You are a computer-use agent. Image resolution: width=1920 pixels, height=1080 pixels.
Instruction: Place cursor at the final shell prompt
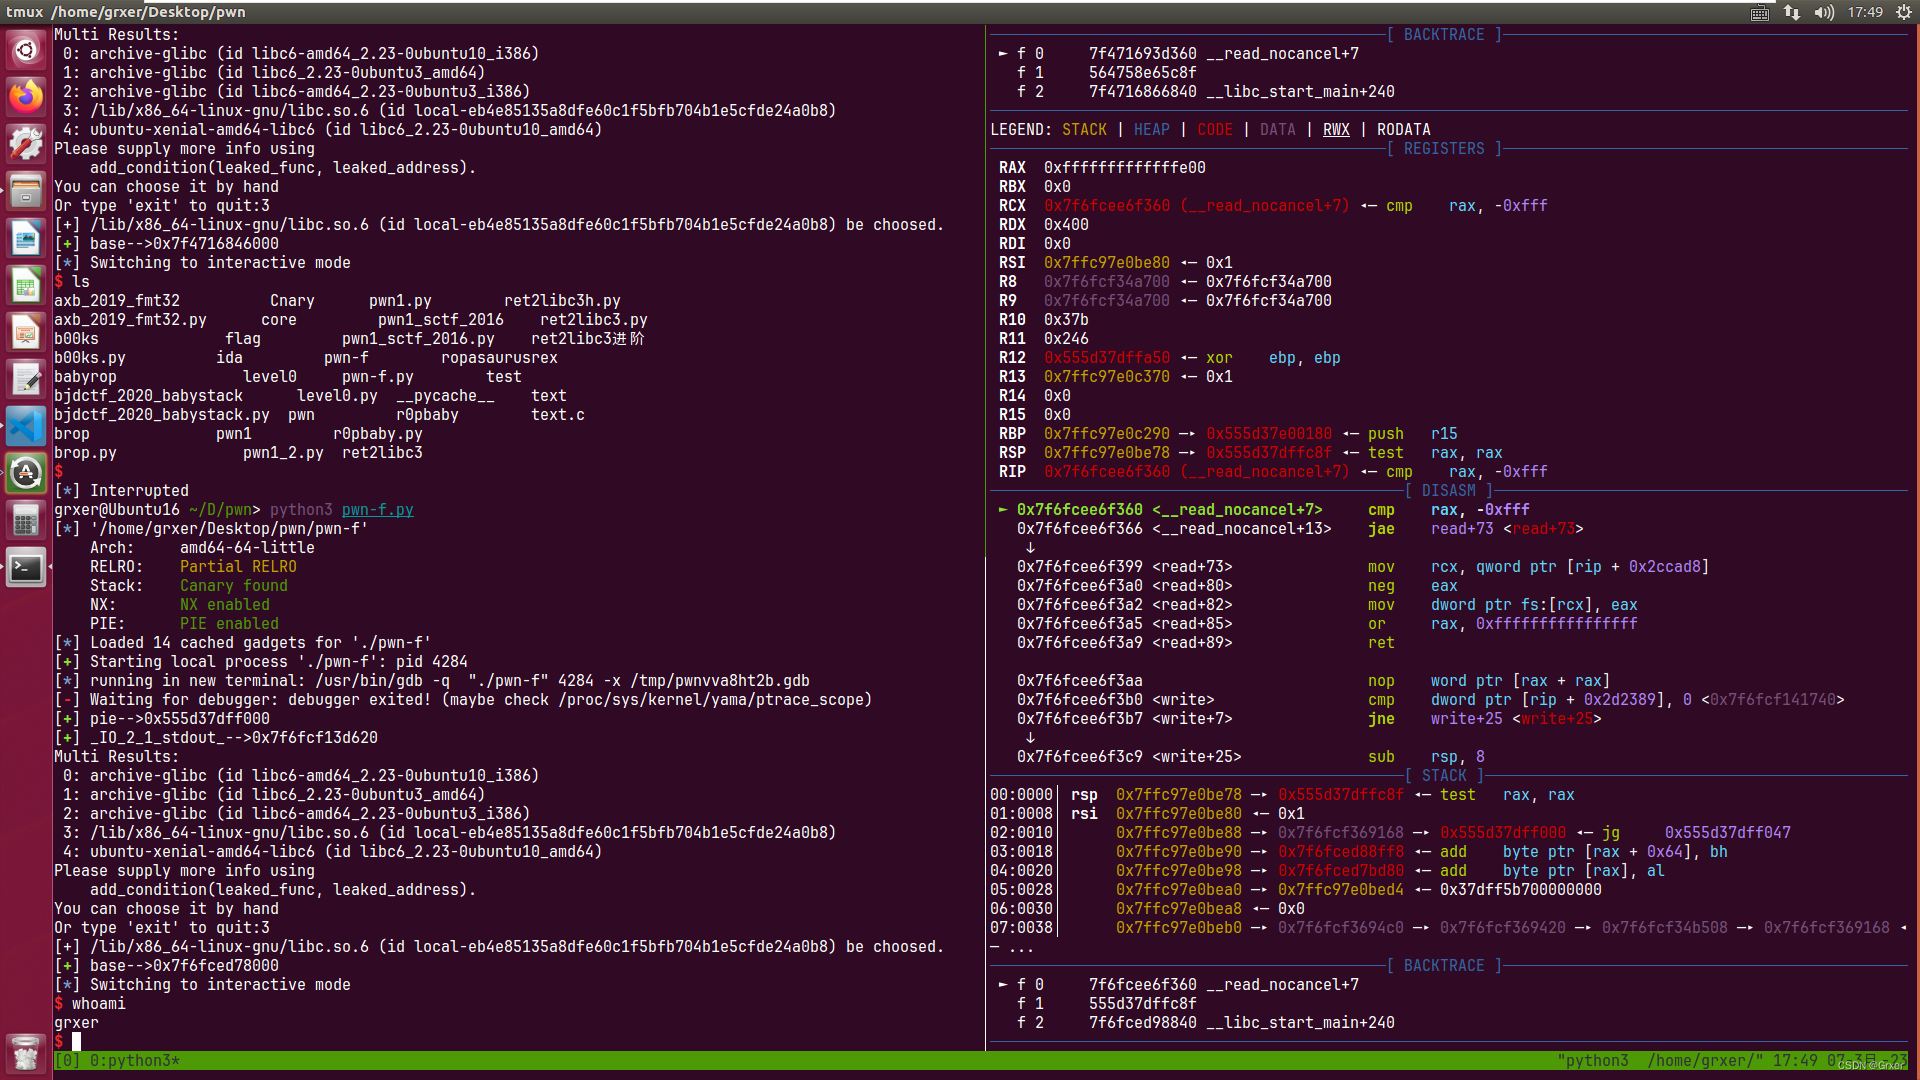pyautogui.click(x=76, y=1041)
